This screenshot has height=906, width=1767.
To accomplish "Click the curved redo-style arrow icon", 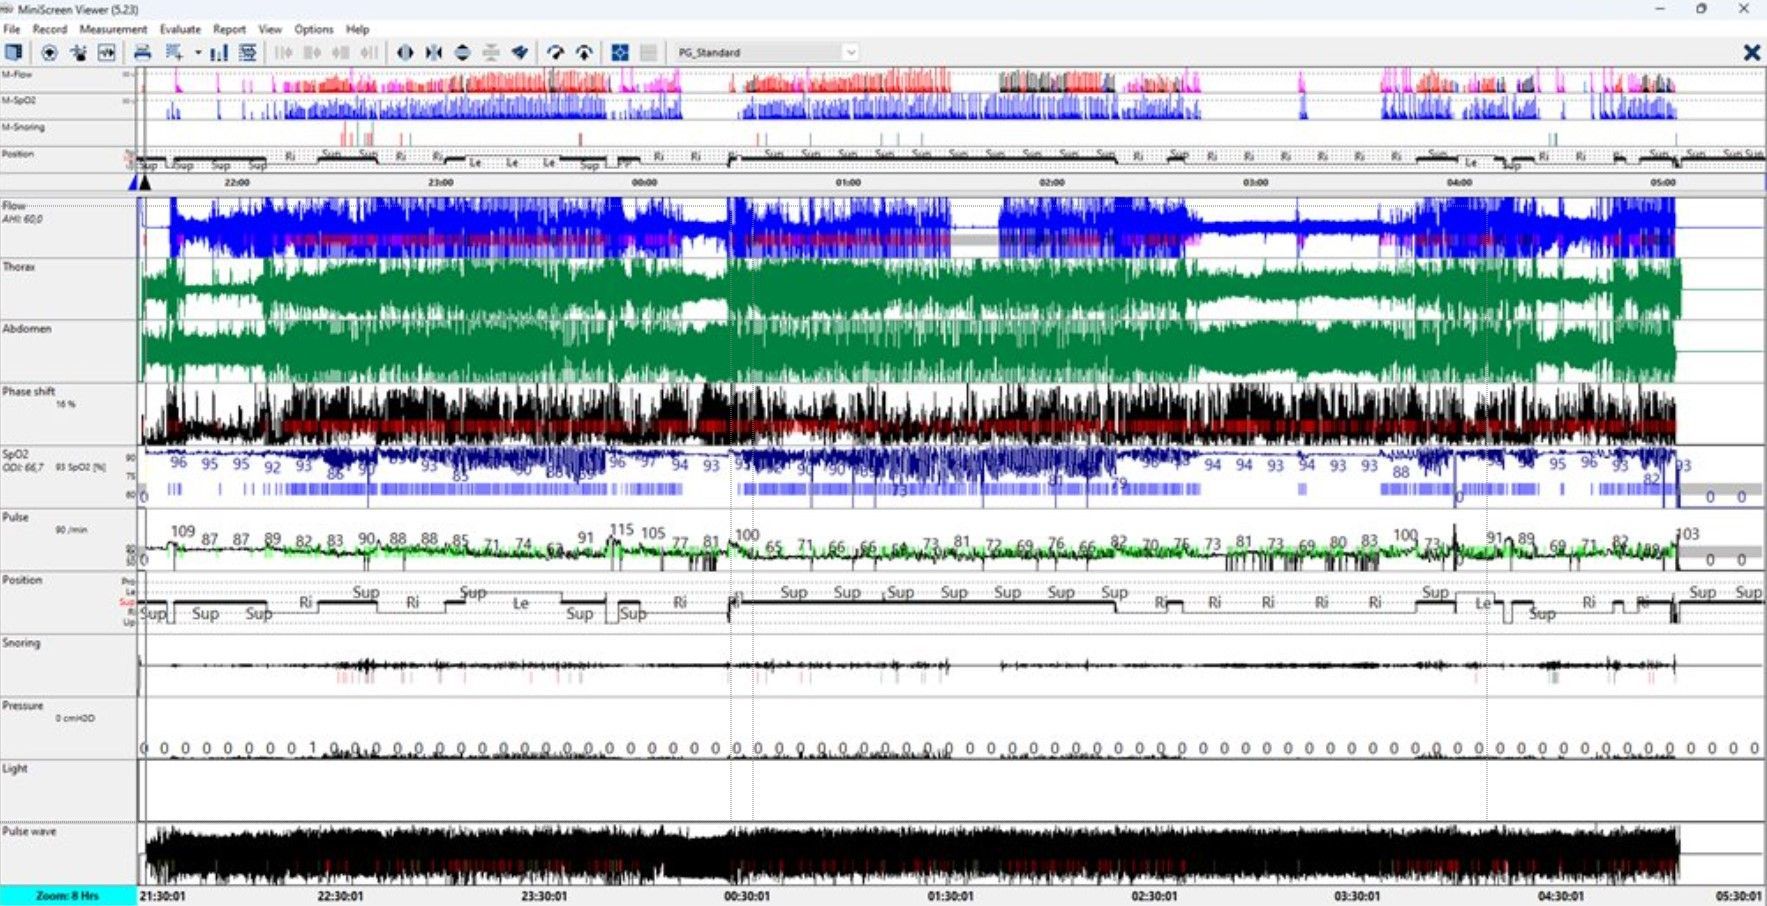I will point(555,52).
